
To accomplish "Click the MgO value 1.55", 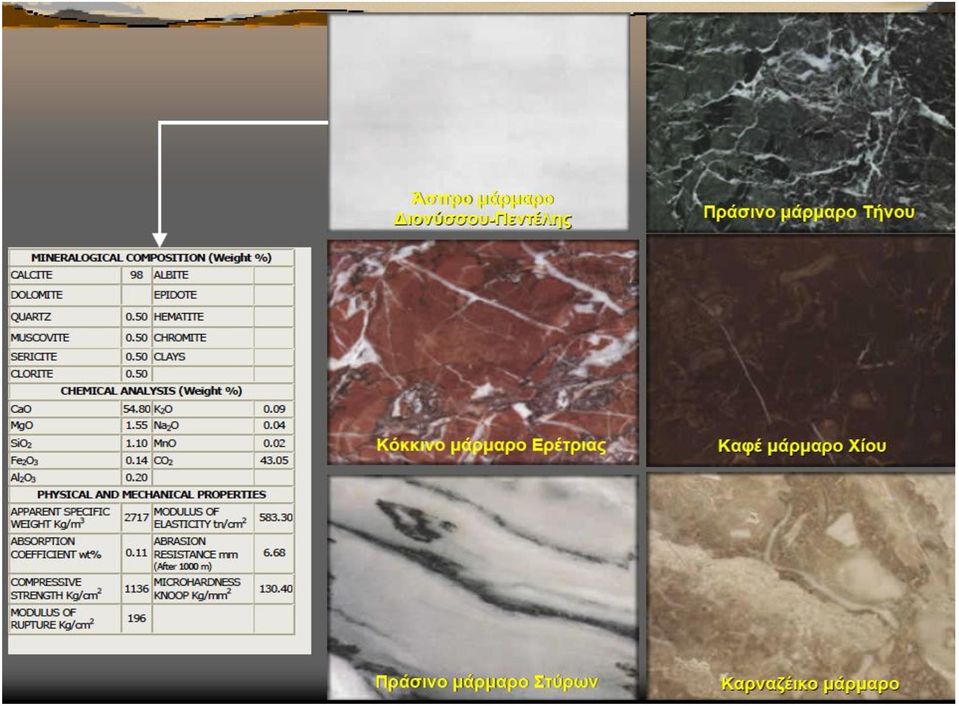I will 136,425.
